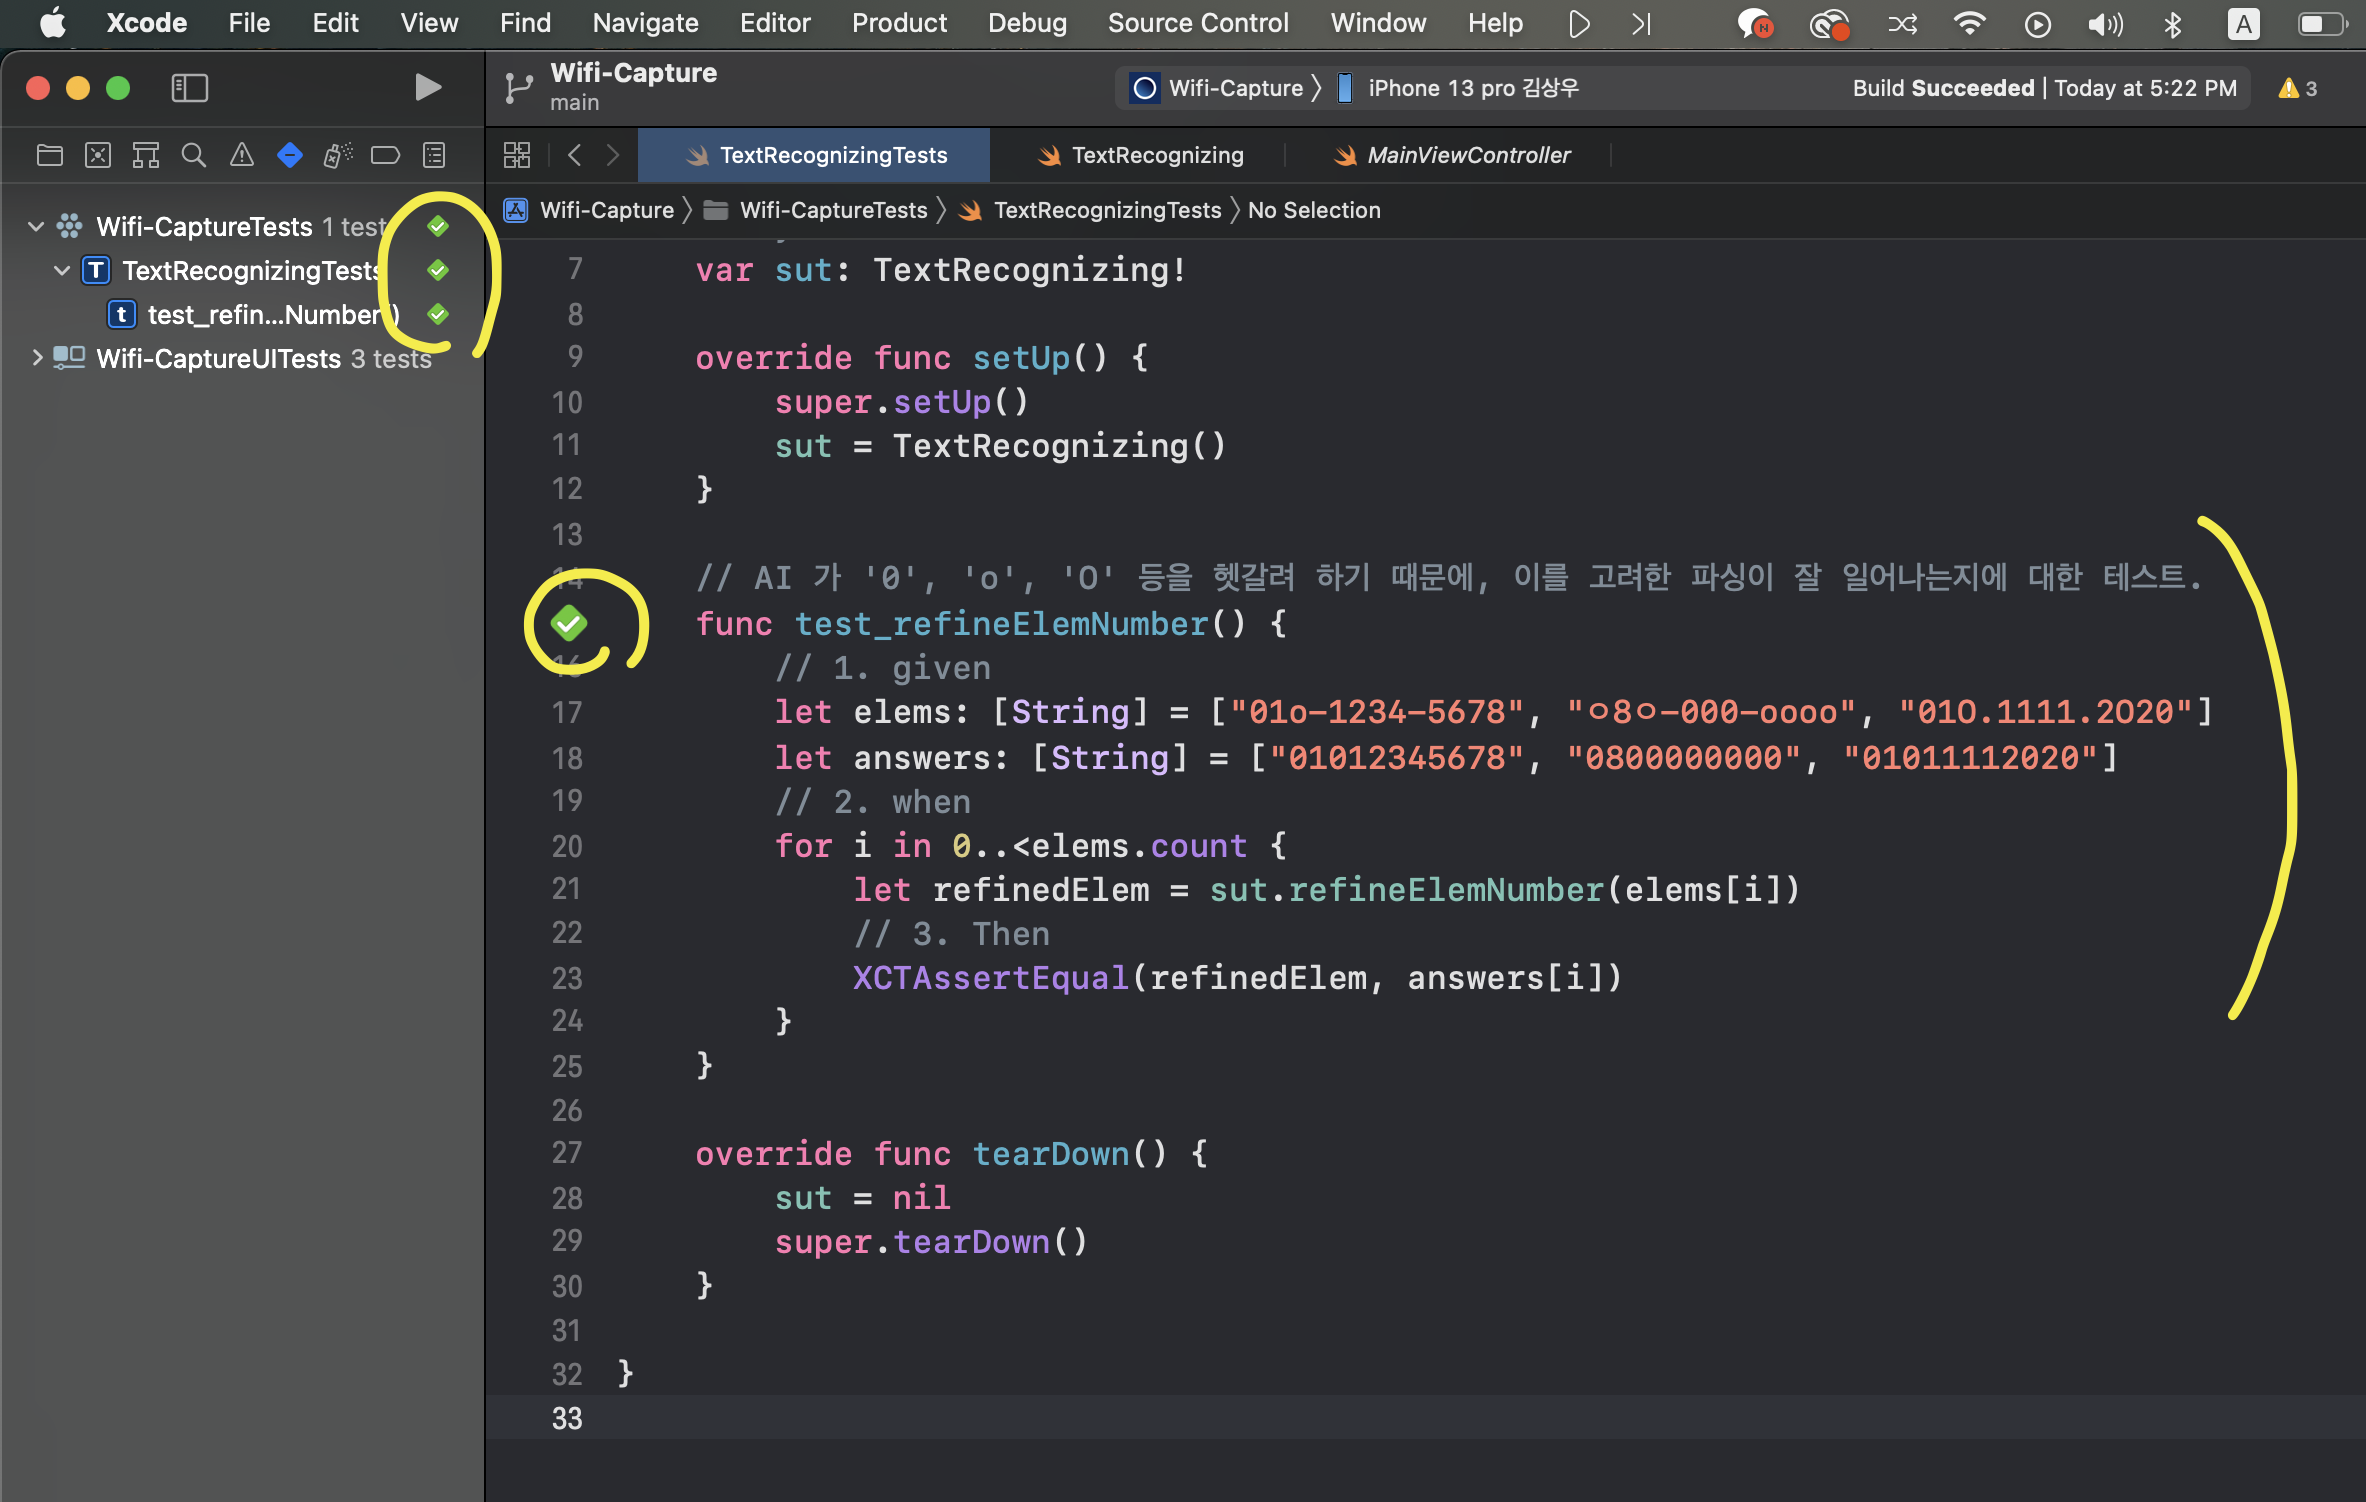Open the Debug navigator icon

point(338,155)
